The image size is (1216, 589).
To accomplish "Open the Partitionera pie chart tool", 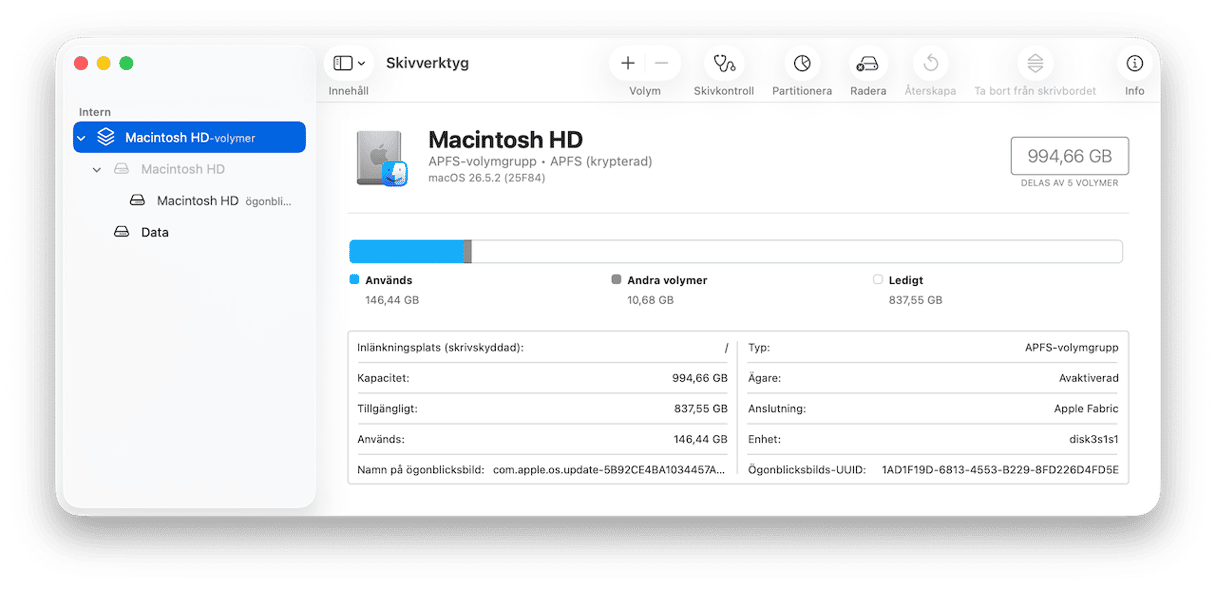I will [x=802, y=63].
